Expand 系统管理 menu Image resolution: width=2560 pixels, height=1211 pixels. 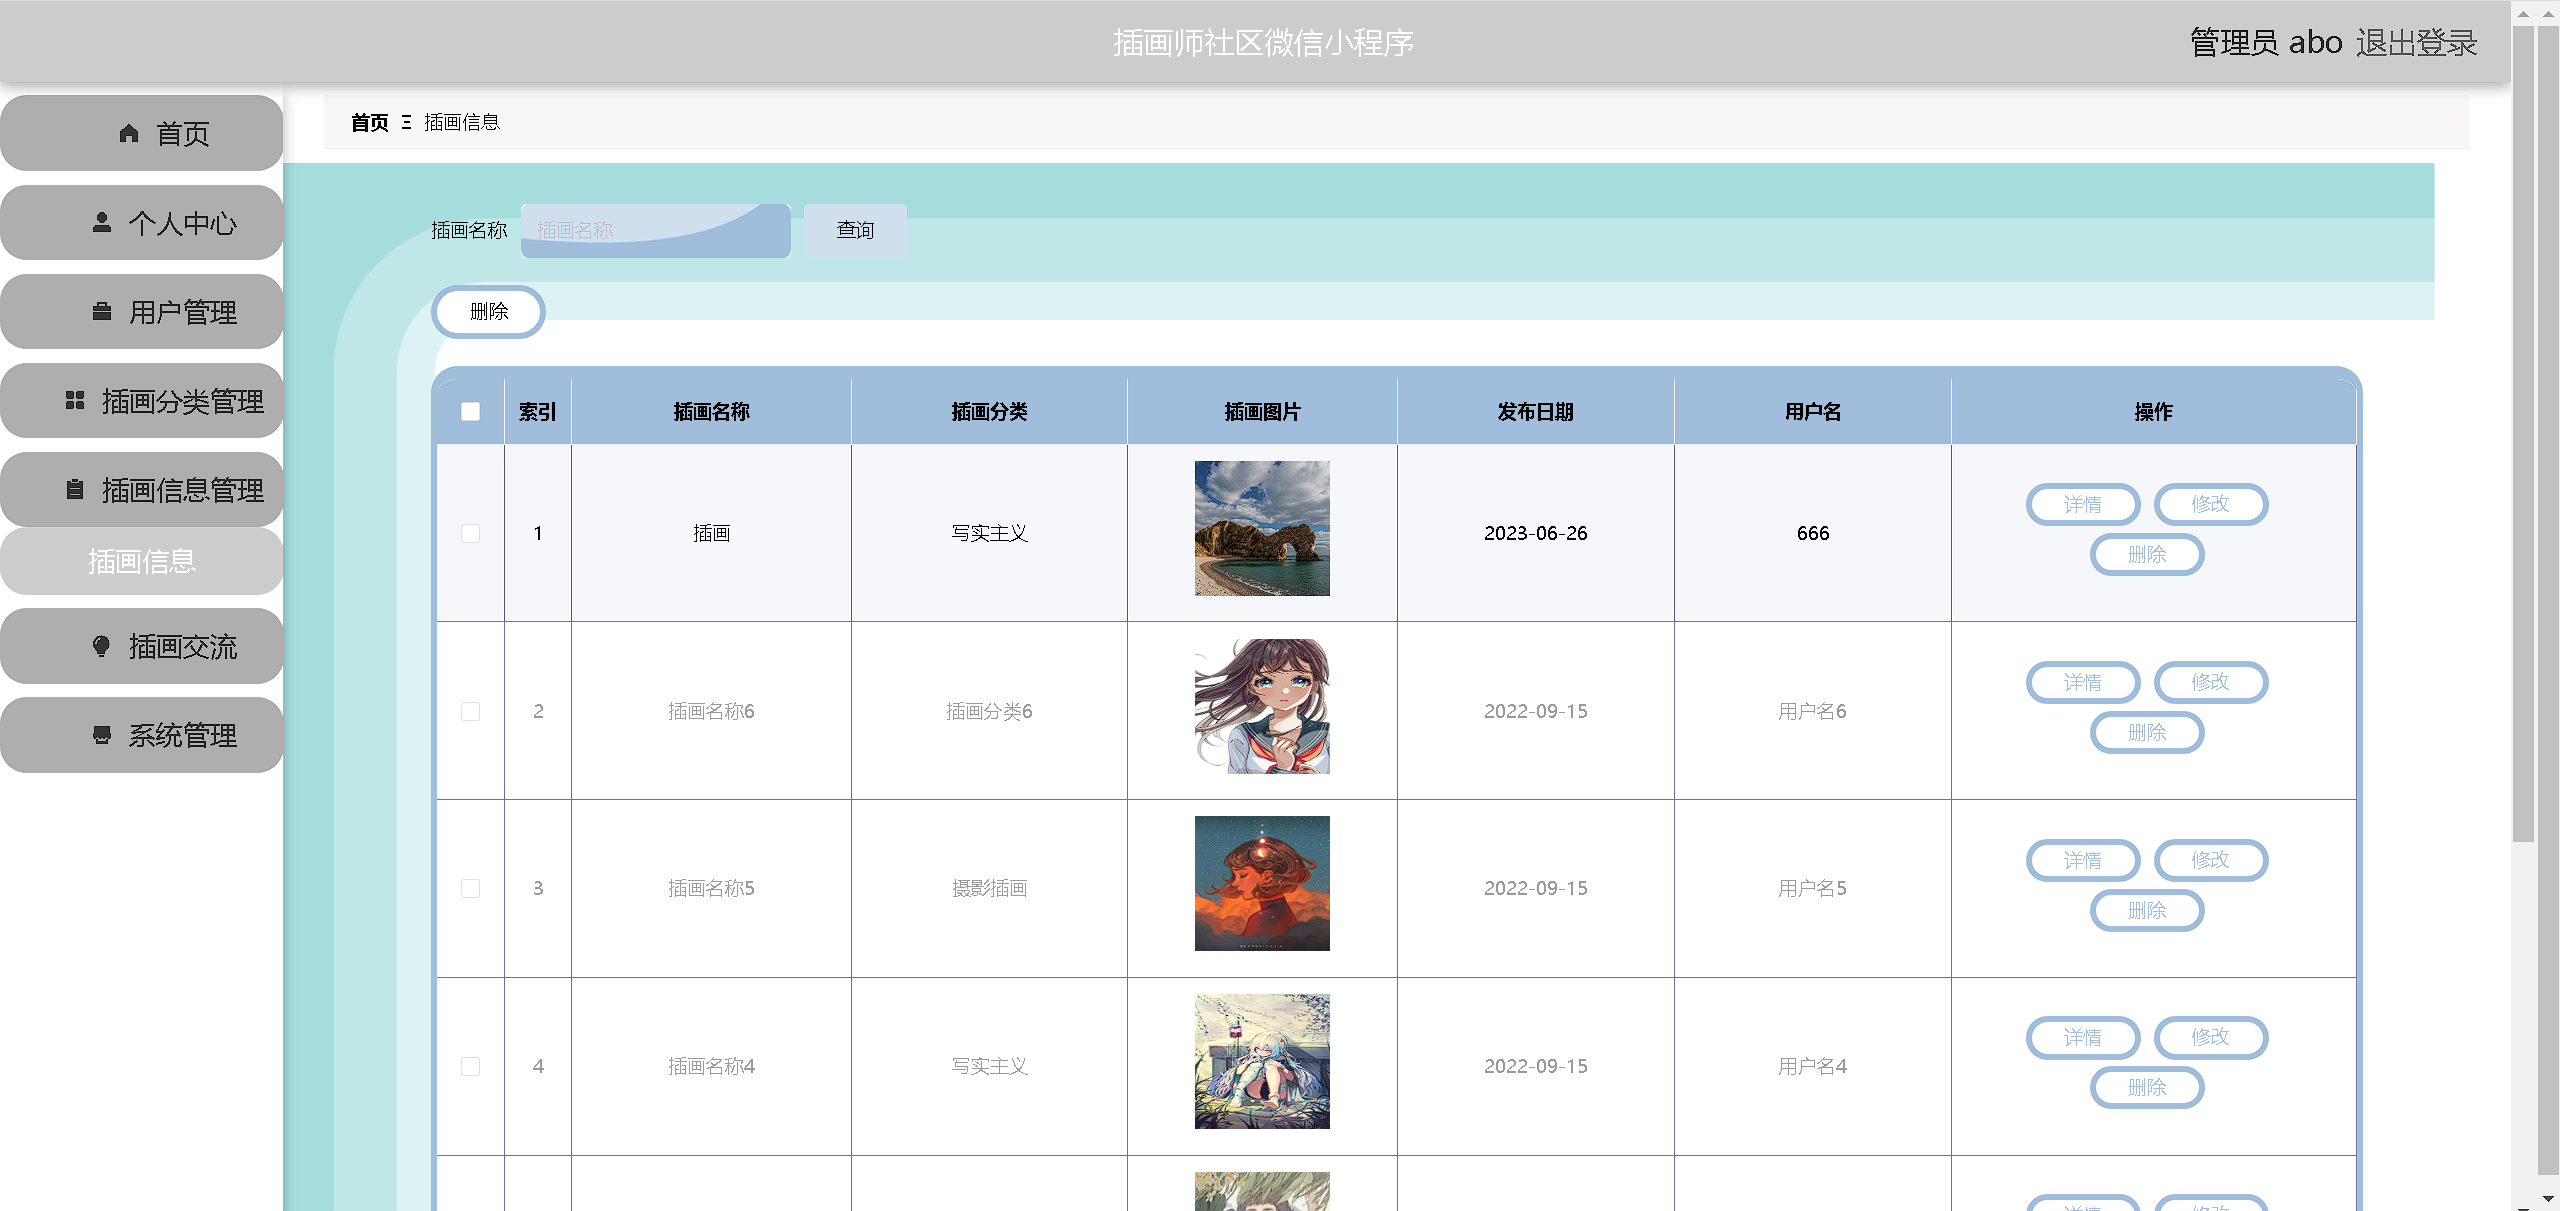141,735
